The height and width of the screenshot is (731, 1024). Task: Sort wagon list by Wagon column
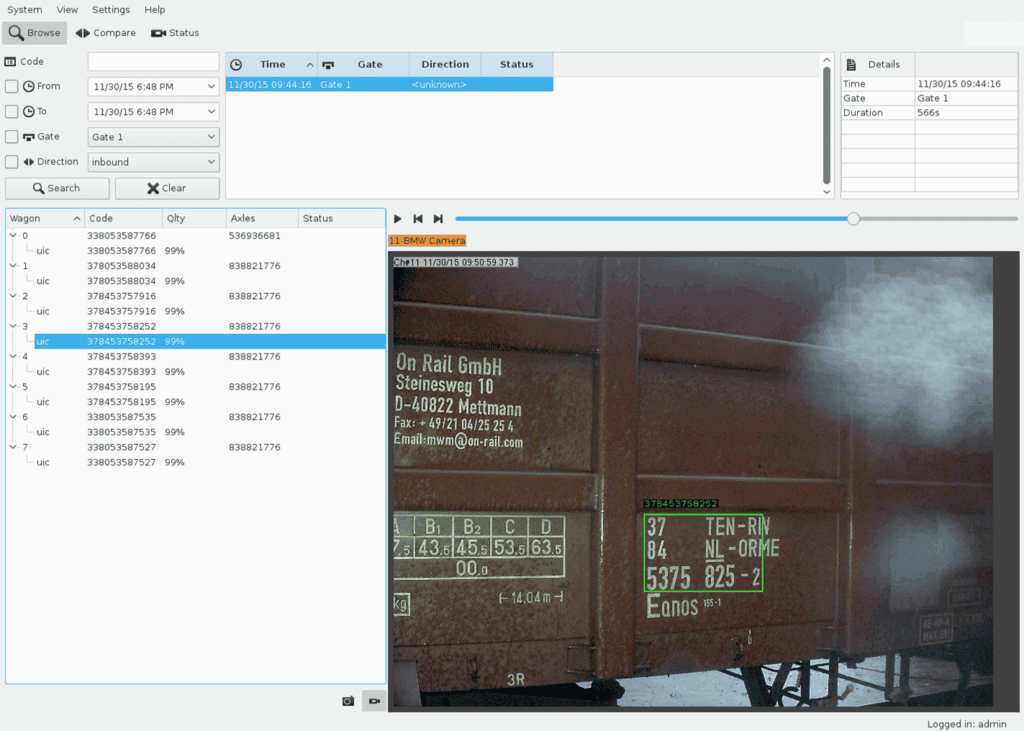pos(45,218)
